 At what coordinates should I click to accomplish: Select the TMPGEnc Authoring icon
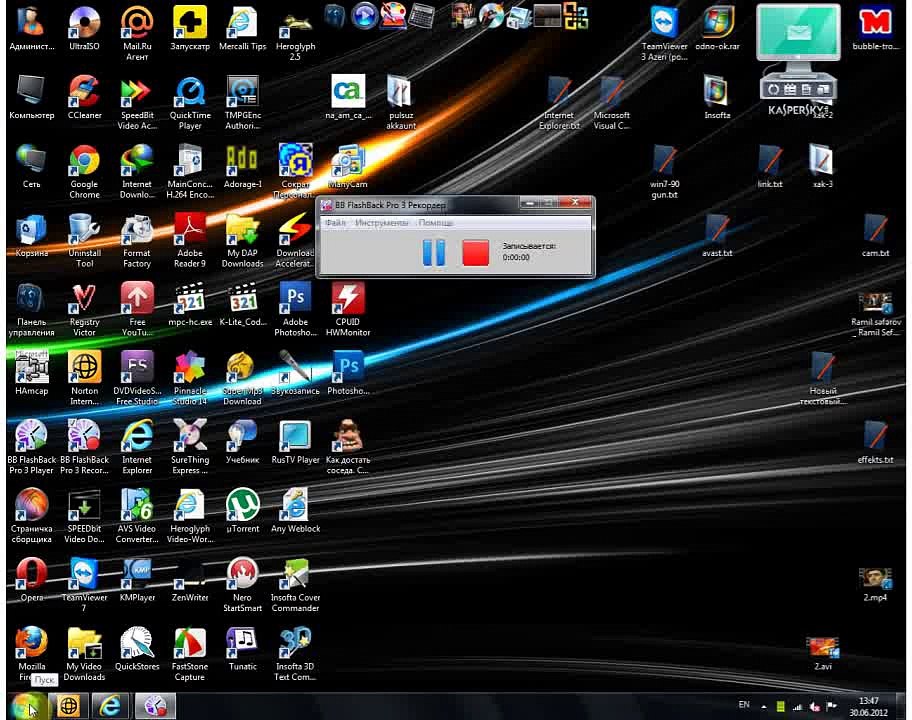point(243,102)
